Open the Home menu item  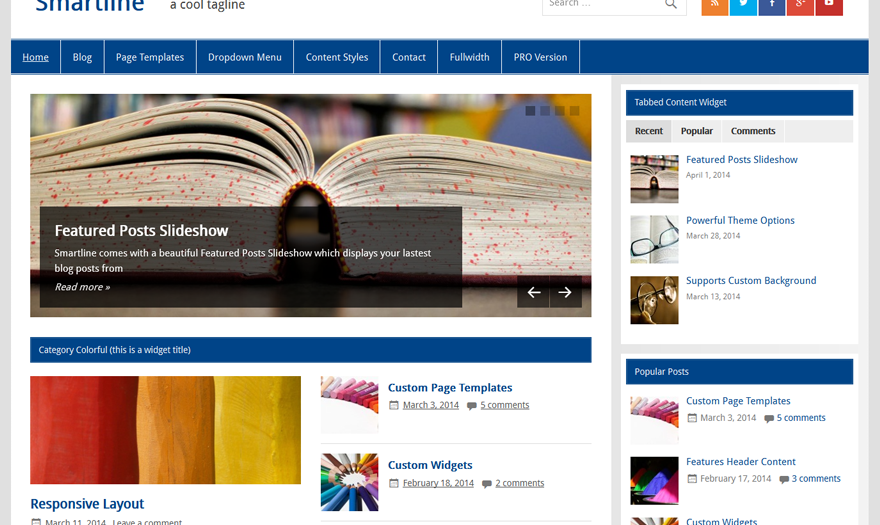point(35,57)
